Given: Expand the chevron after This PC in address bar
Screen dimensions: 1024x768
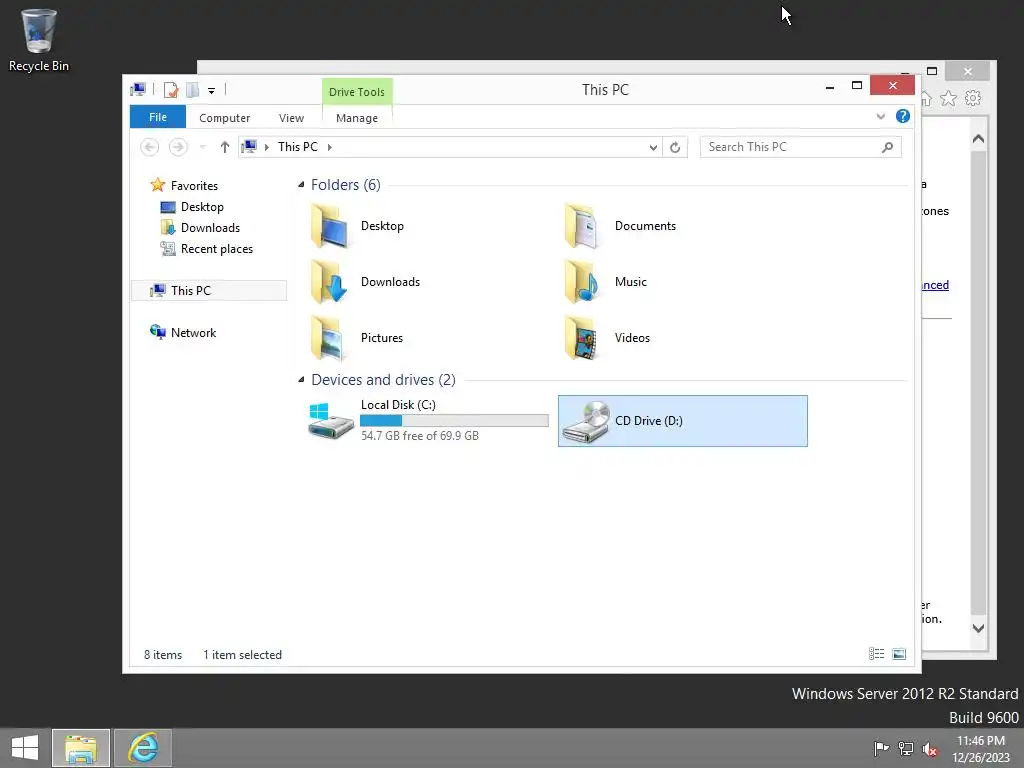Looking at the screenshot, I should [x=330, y=147].
